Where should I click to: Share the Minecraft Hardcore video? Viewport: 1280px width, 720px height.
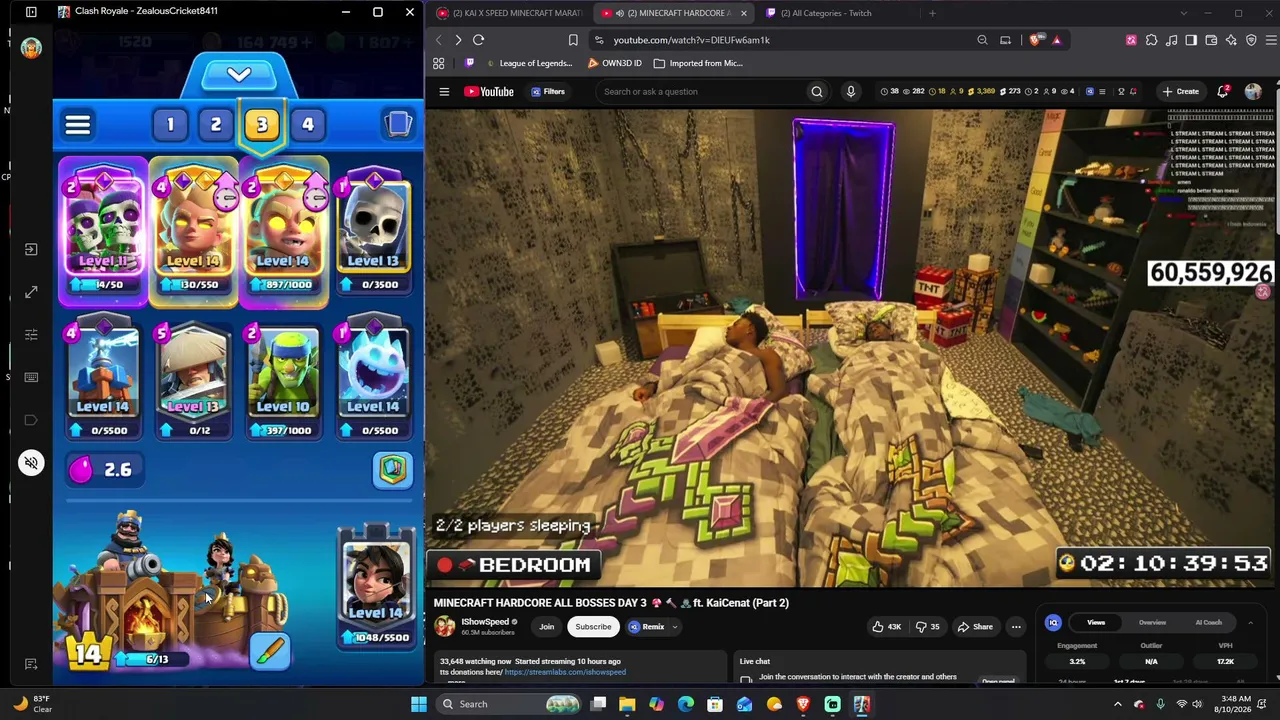975,627
